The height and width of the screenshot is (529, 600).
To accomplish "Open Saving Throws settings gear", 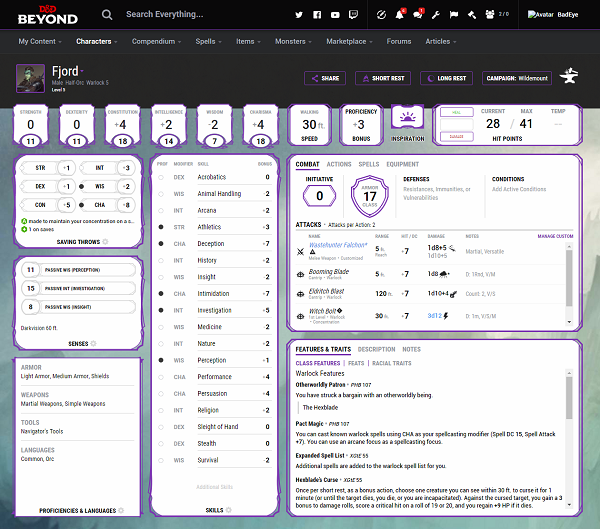I will click(x=106, y=242).
